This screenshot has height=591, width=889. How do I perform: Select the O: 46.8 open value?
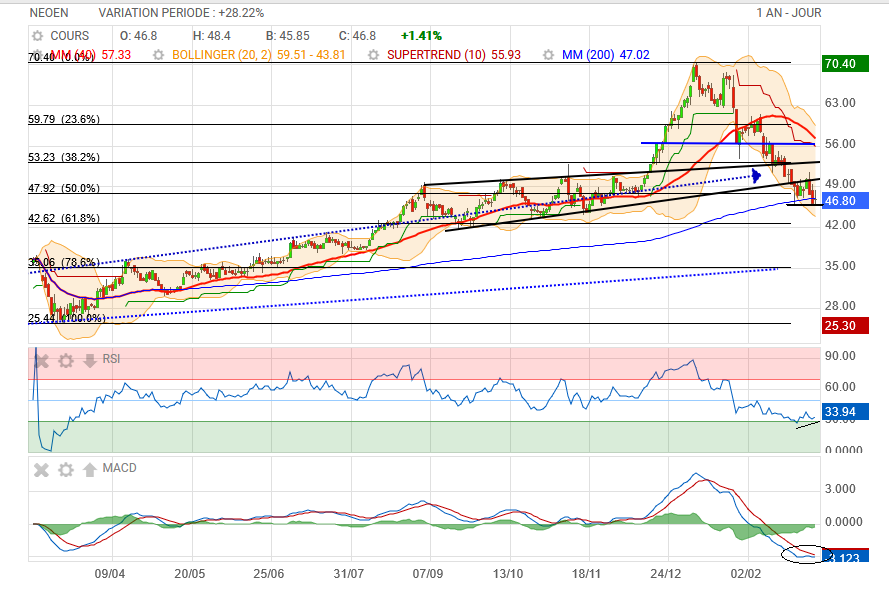click(138, 36)
